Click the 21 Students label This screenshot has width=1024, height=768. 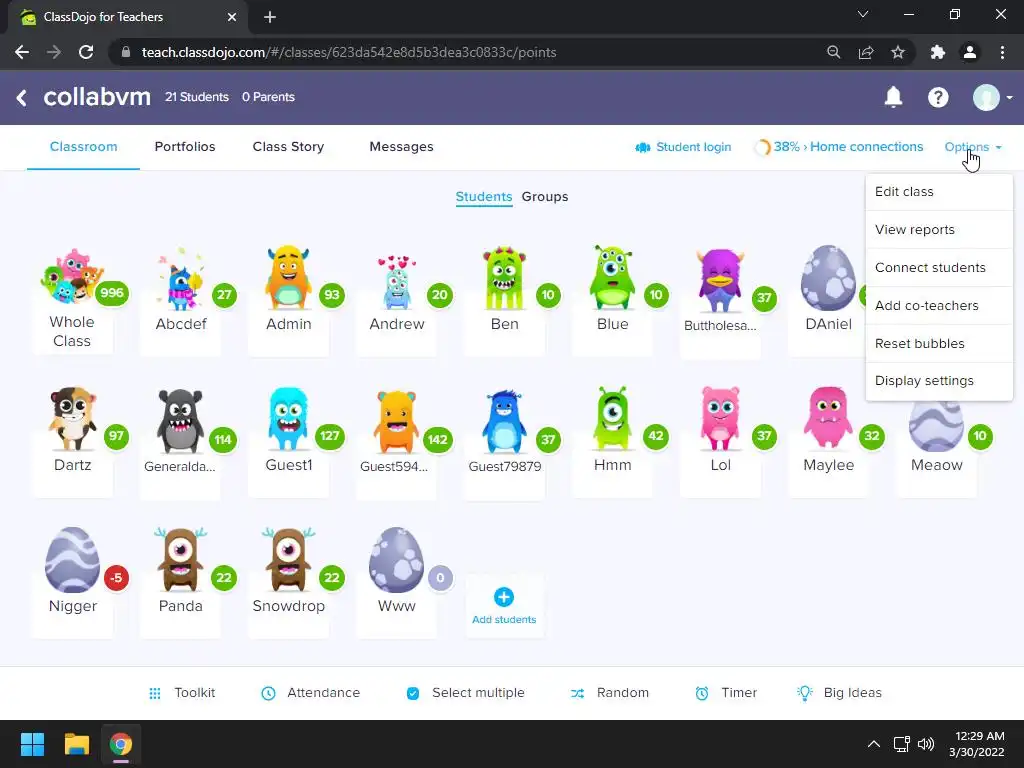(x=197, y=97)
